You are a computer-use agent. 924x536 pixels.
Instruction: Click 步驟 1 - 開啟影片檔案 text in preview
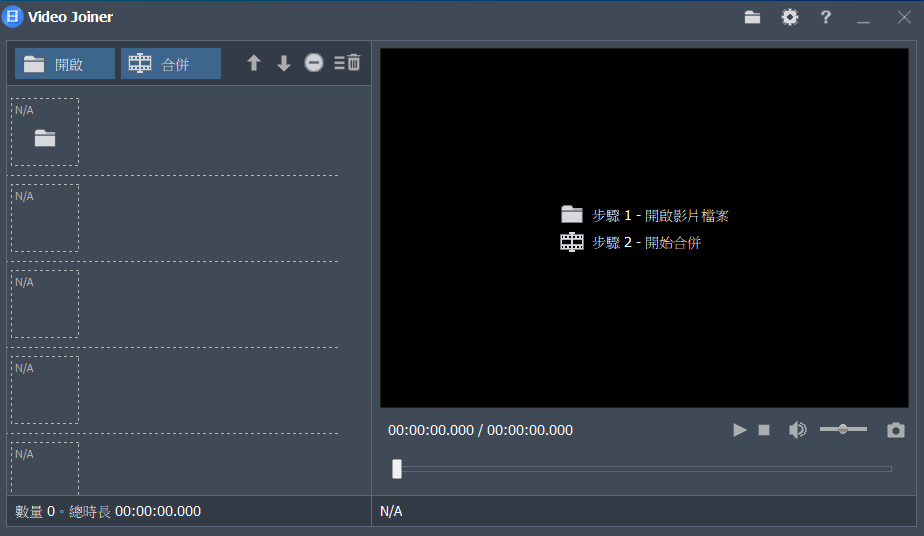pyautogui.click(x=661, y=216)
